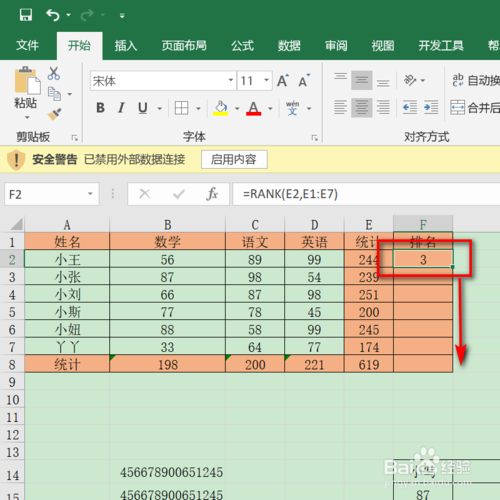
Task: Click the Cut scissors icon
Action: click(x=54, y=73)
